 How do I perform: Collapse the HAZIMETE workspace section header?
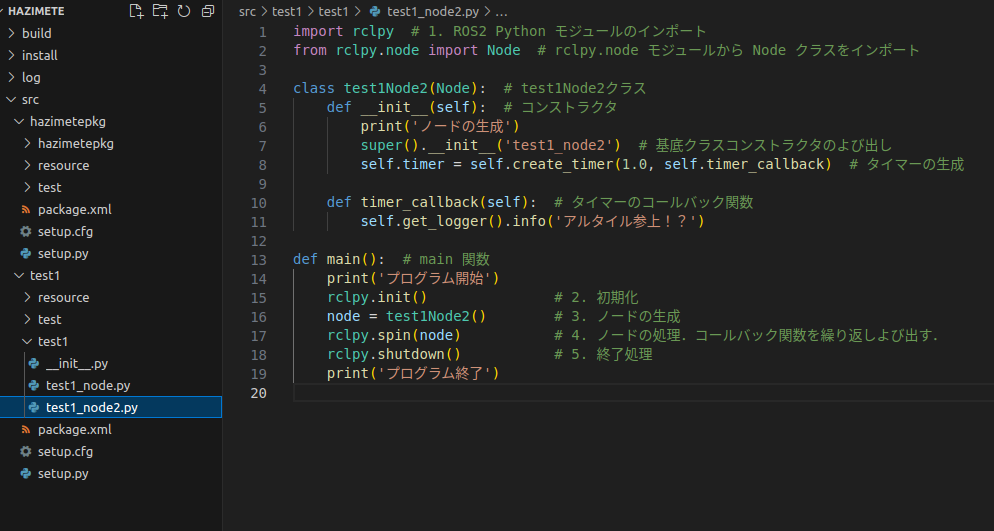tap(36, 11)
